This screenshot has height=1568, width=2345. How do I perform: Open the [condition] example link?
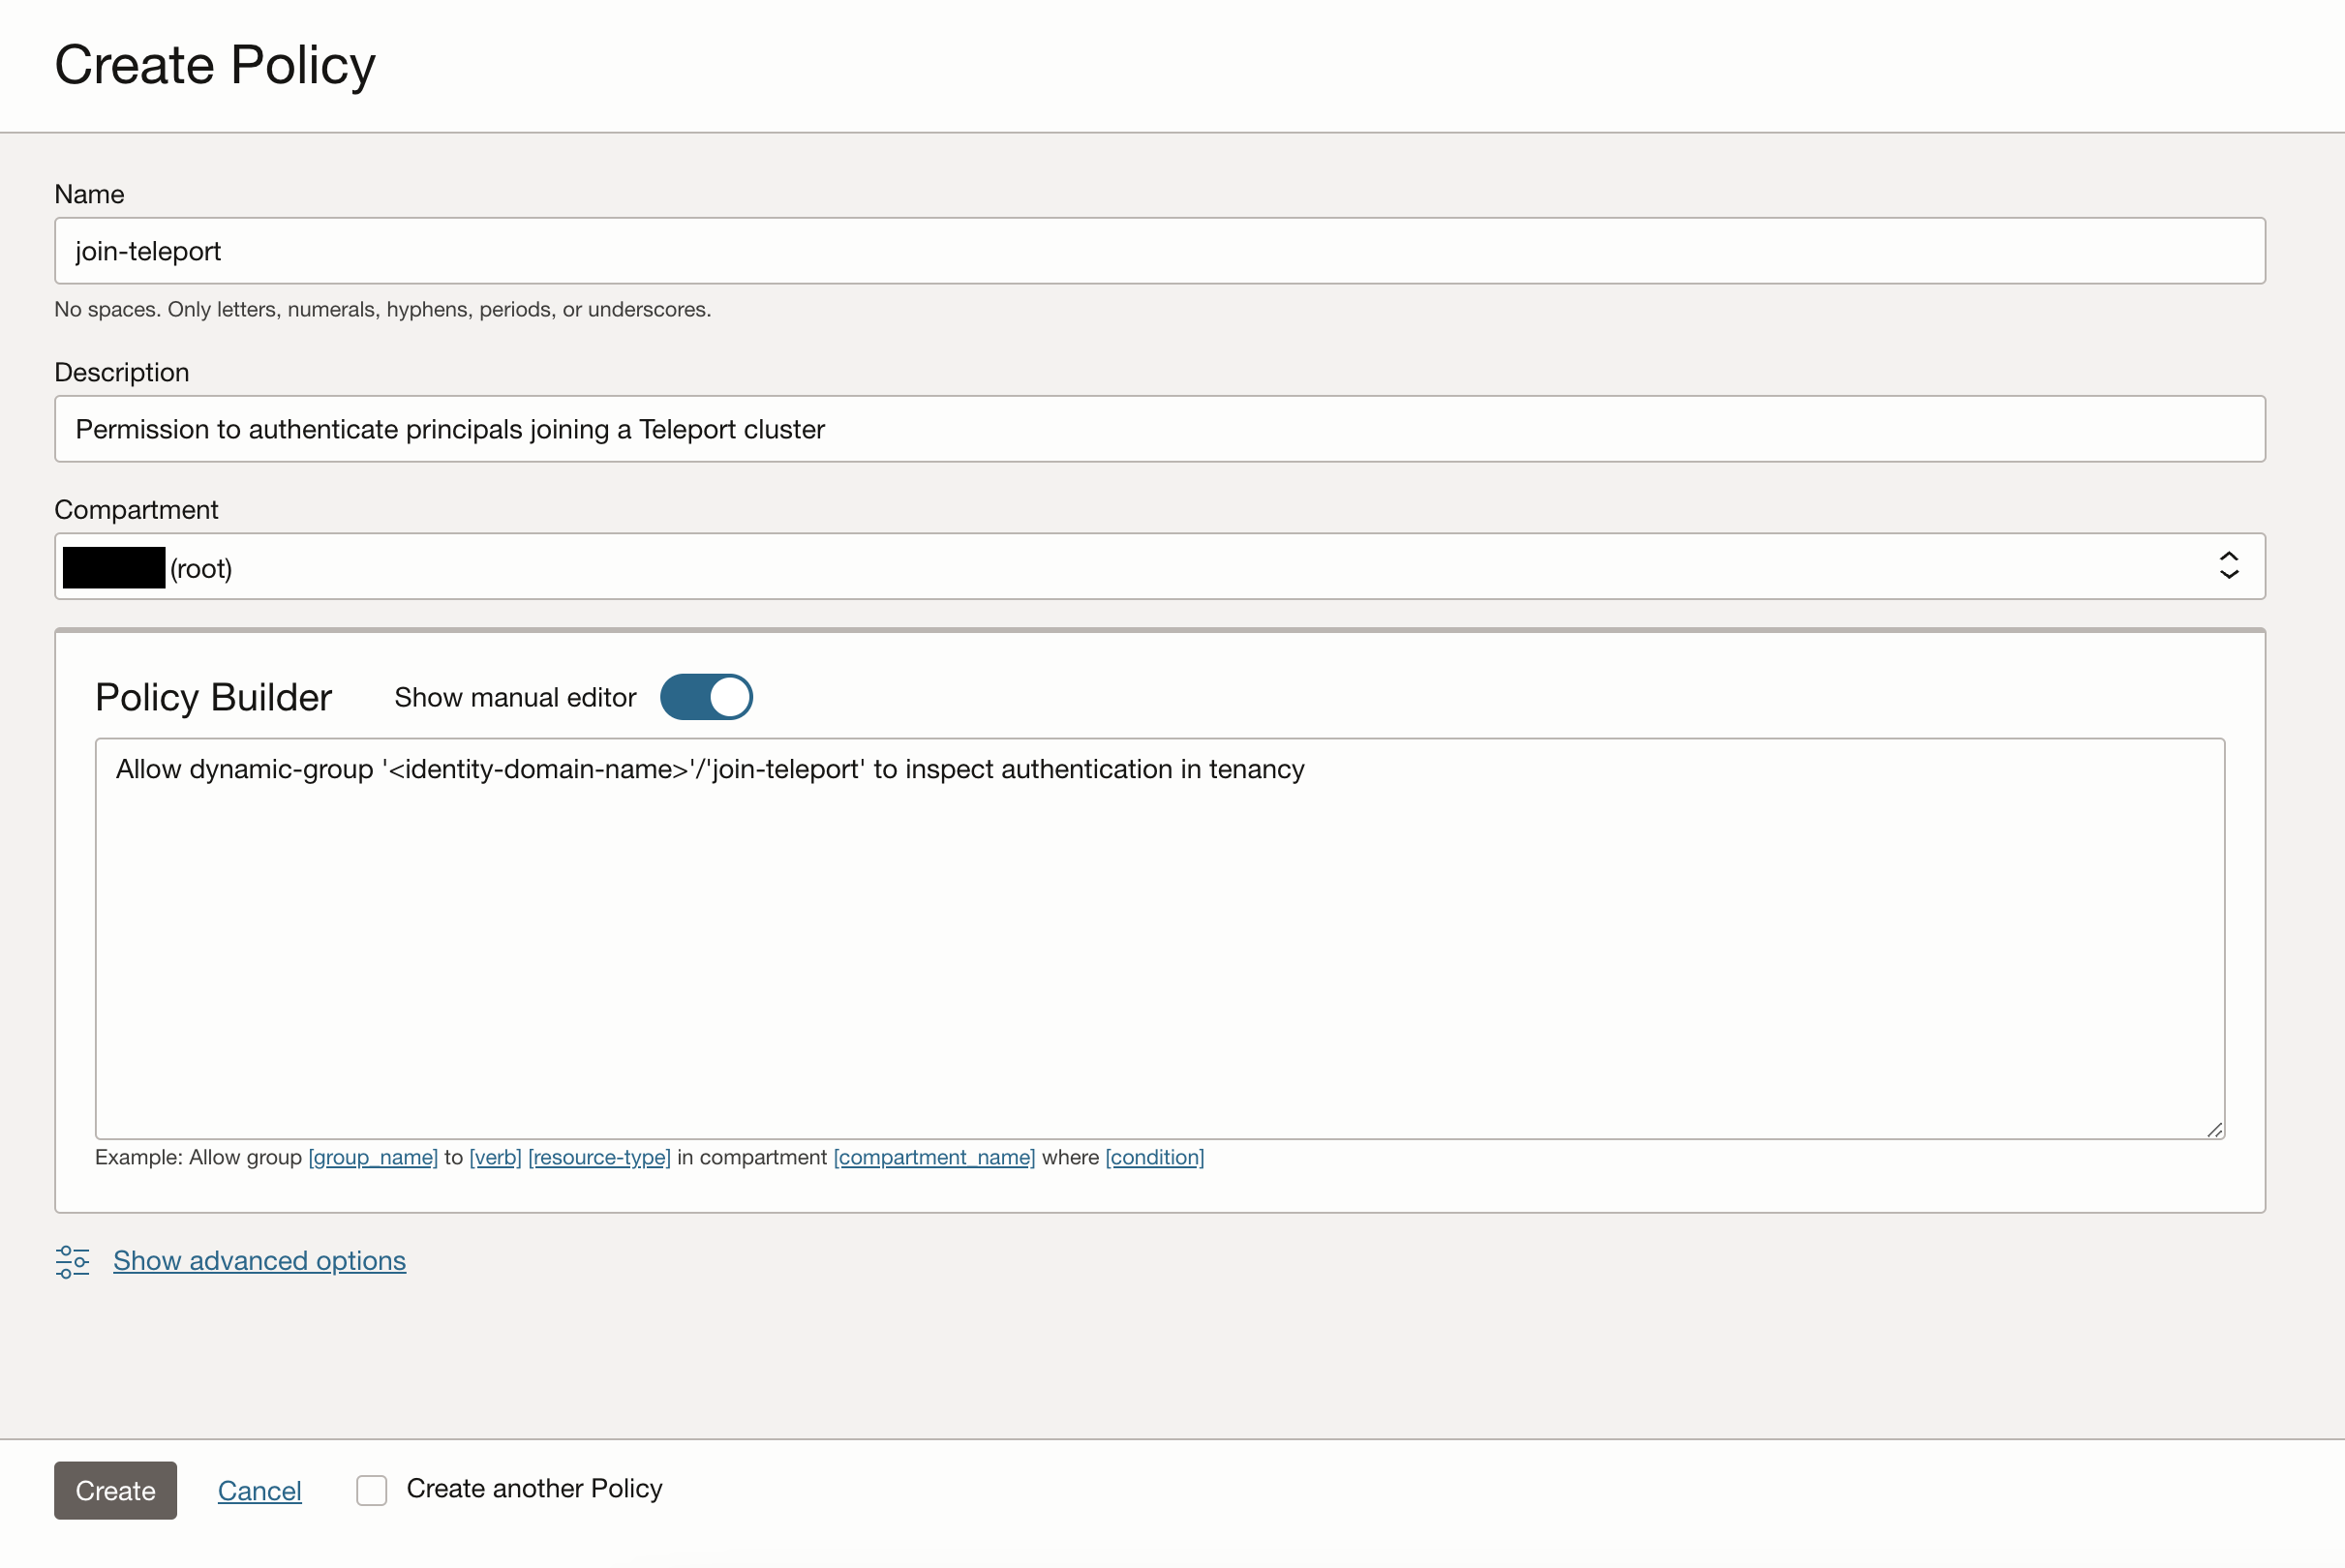1154,1157
